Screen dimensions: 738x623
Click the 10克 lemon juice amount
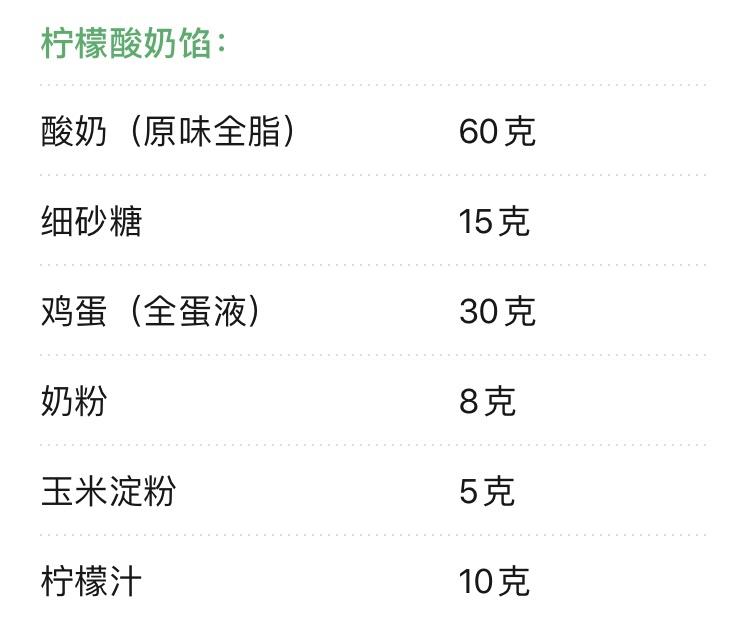pos(494,581)
